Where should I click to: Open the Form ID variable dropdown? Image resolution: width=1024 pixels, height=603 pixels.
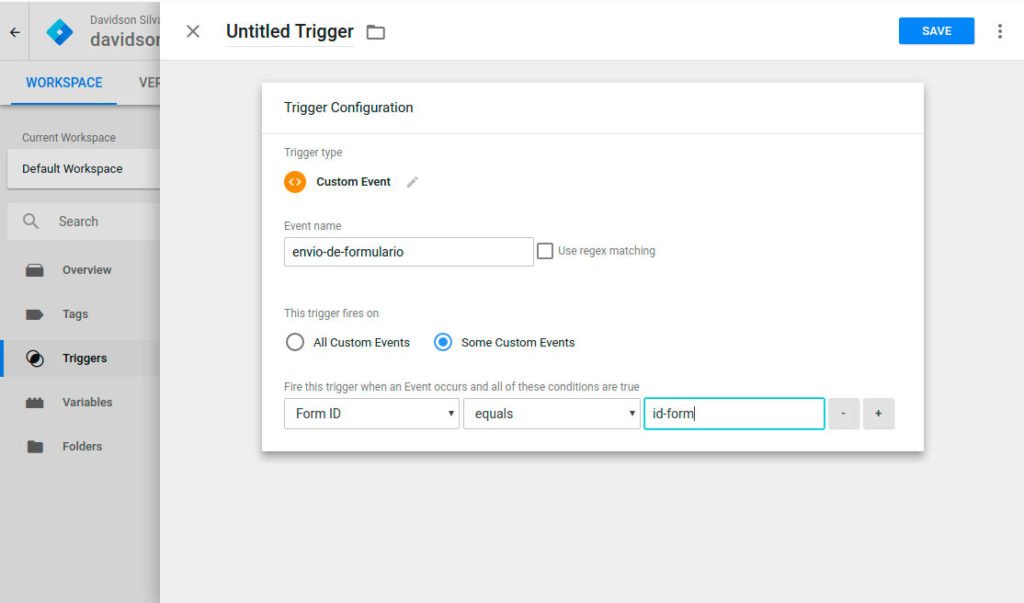coord(371,413)
